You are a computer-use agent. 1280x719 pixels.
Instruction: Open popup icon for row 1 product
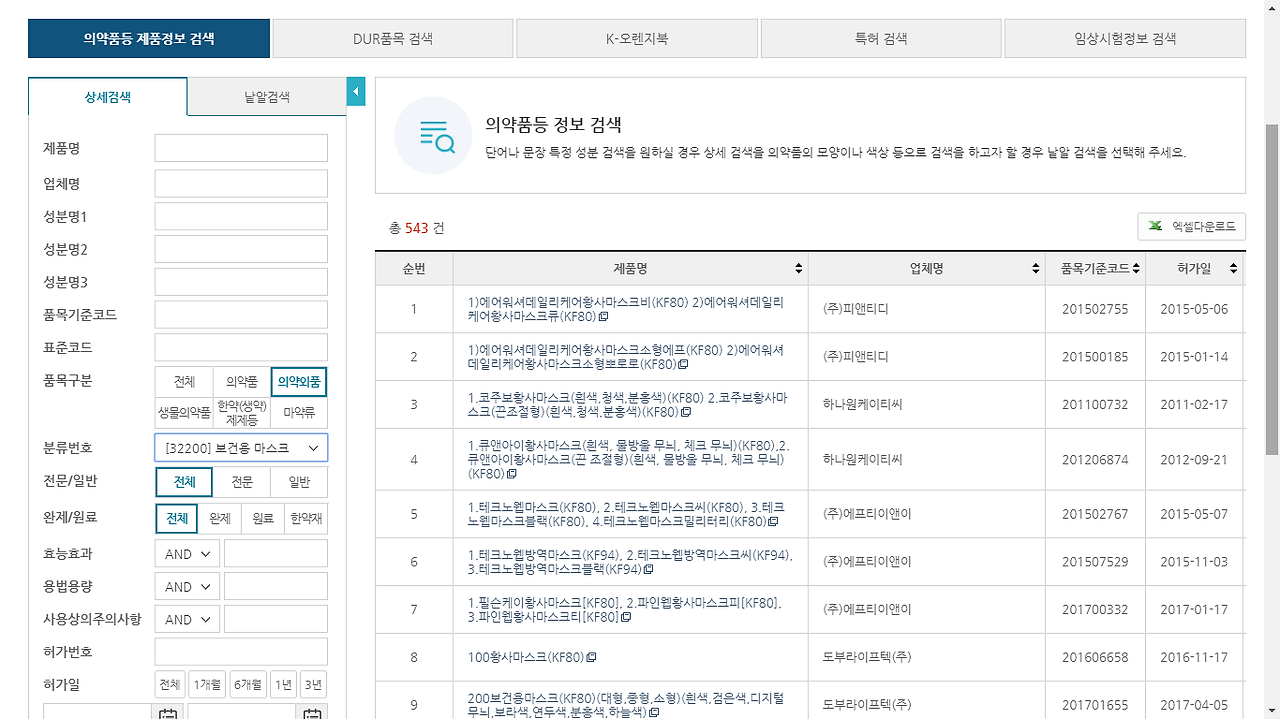click(x=603, y=317)
